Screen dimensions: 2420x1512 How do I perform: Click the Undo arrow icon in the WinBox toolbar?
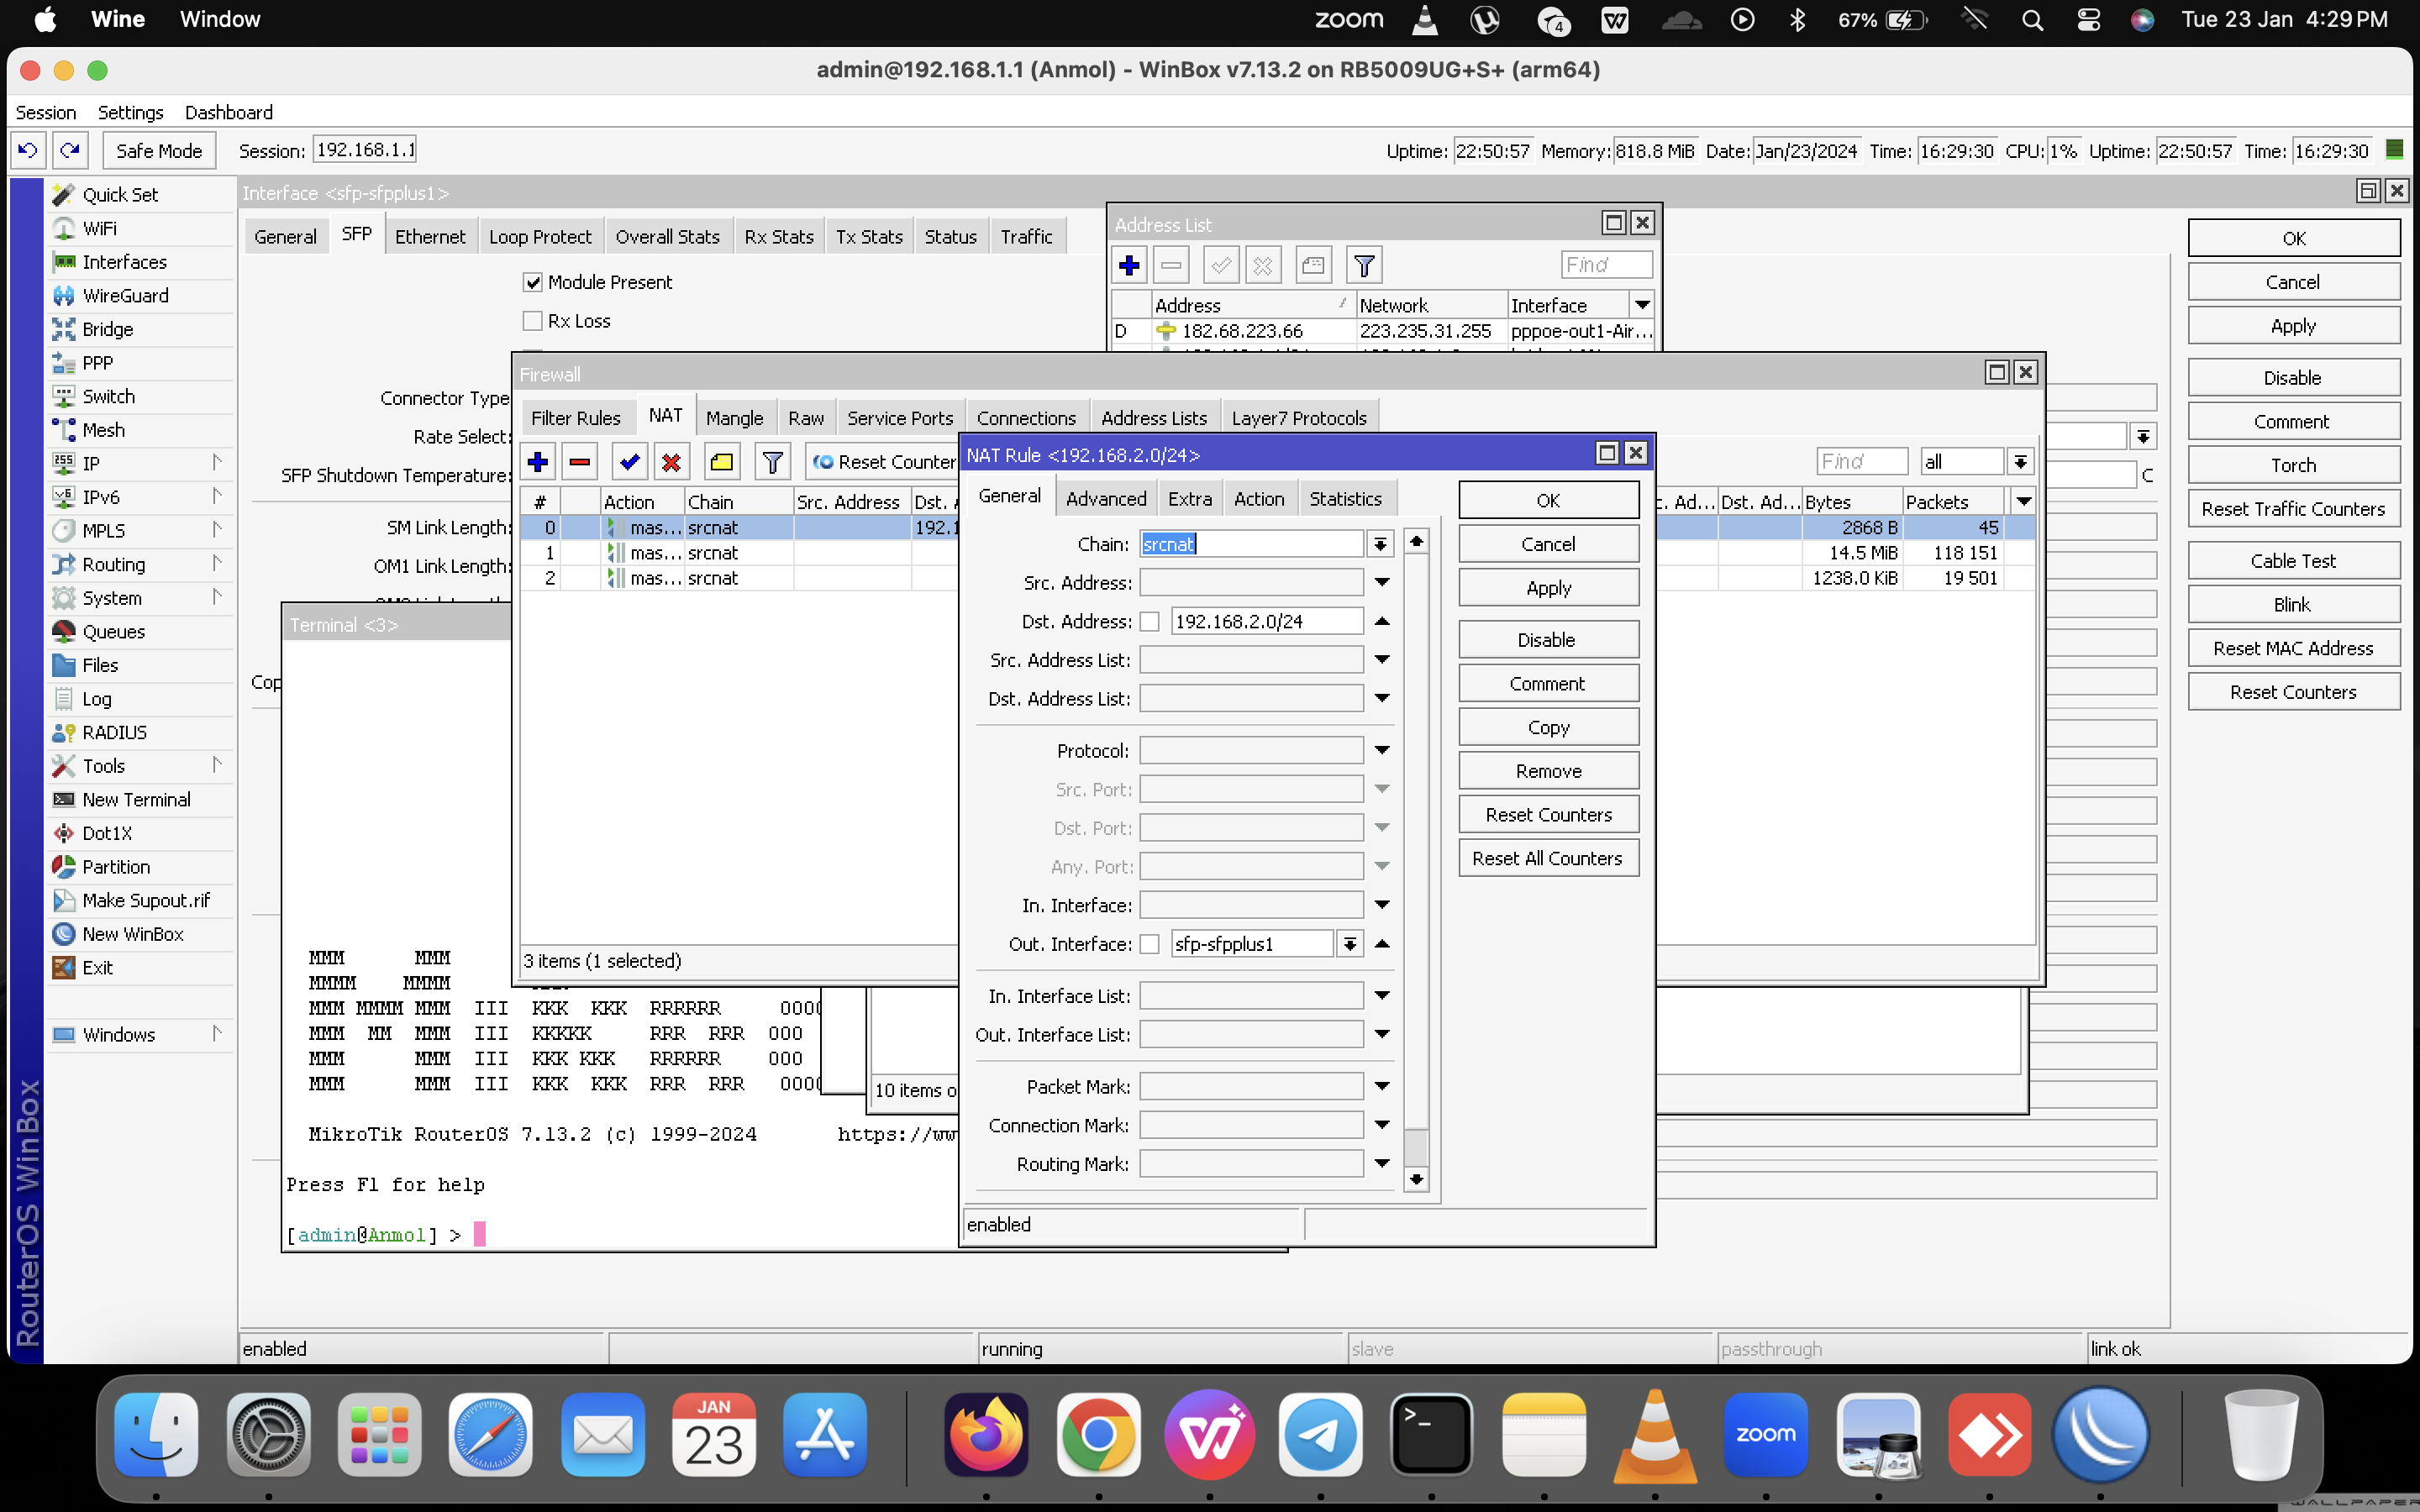[x=28, y=150]
